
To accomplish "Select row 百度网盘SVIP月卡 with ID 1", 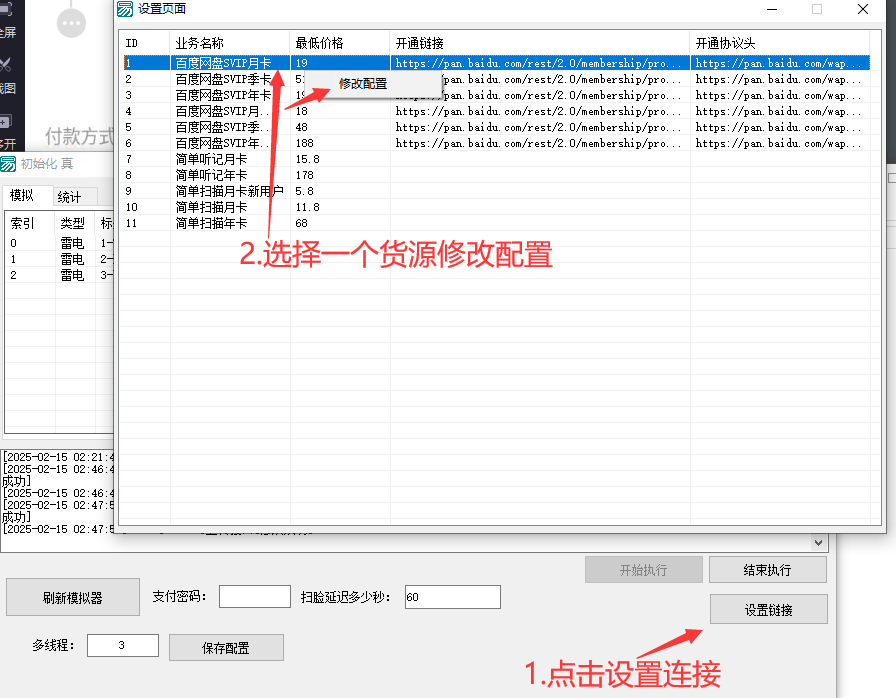I will [x=497, y=63].
